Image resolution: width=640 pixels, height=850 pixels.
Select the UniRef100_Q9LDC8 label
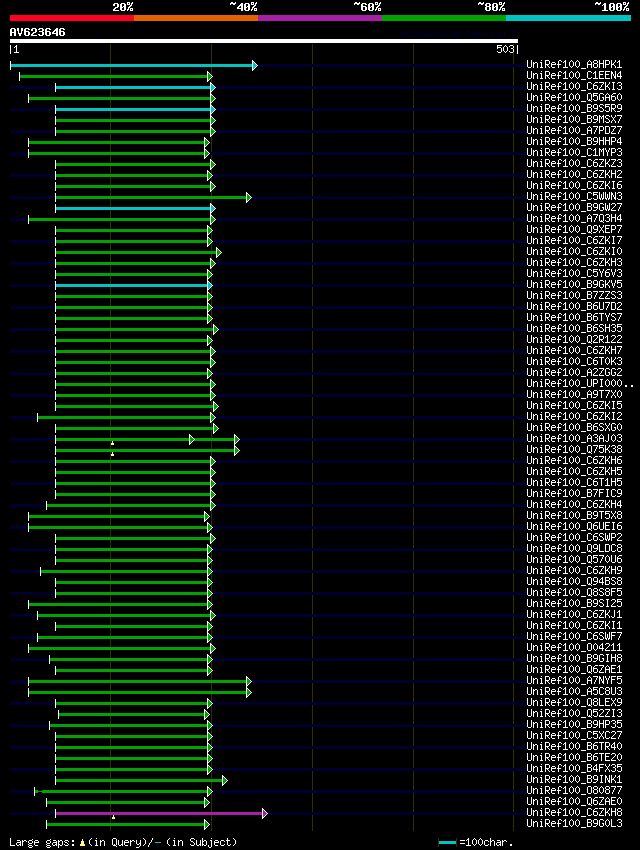574,549
